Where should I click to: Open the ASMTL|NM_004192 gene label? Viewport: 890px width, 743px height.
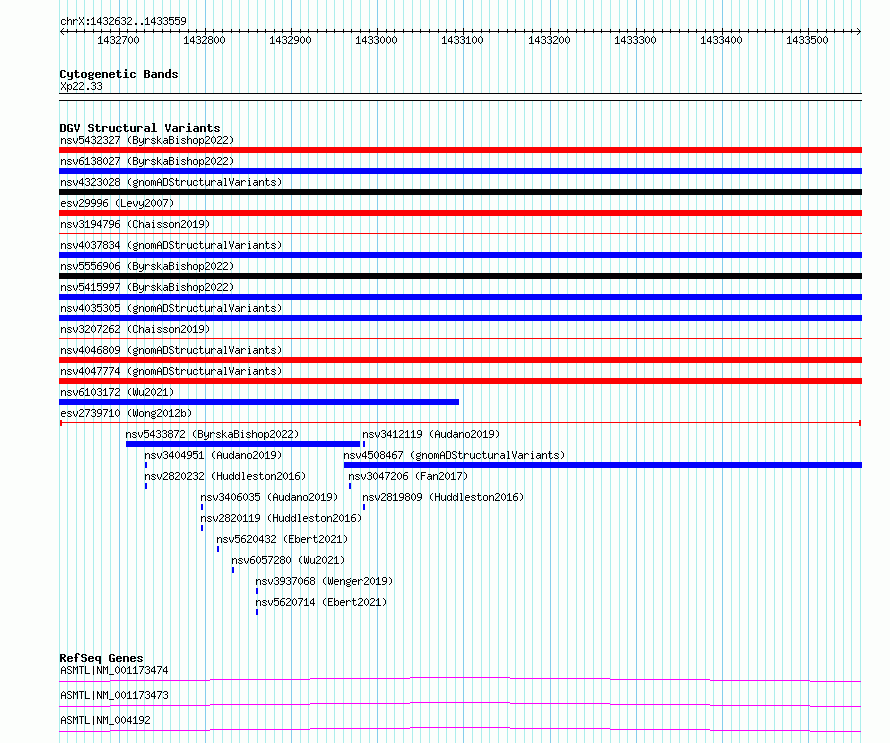tap(106, 720)
